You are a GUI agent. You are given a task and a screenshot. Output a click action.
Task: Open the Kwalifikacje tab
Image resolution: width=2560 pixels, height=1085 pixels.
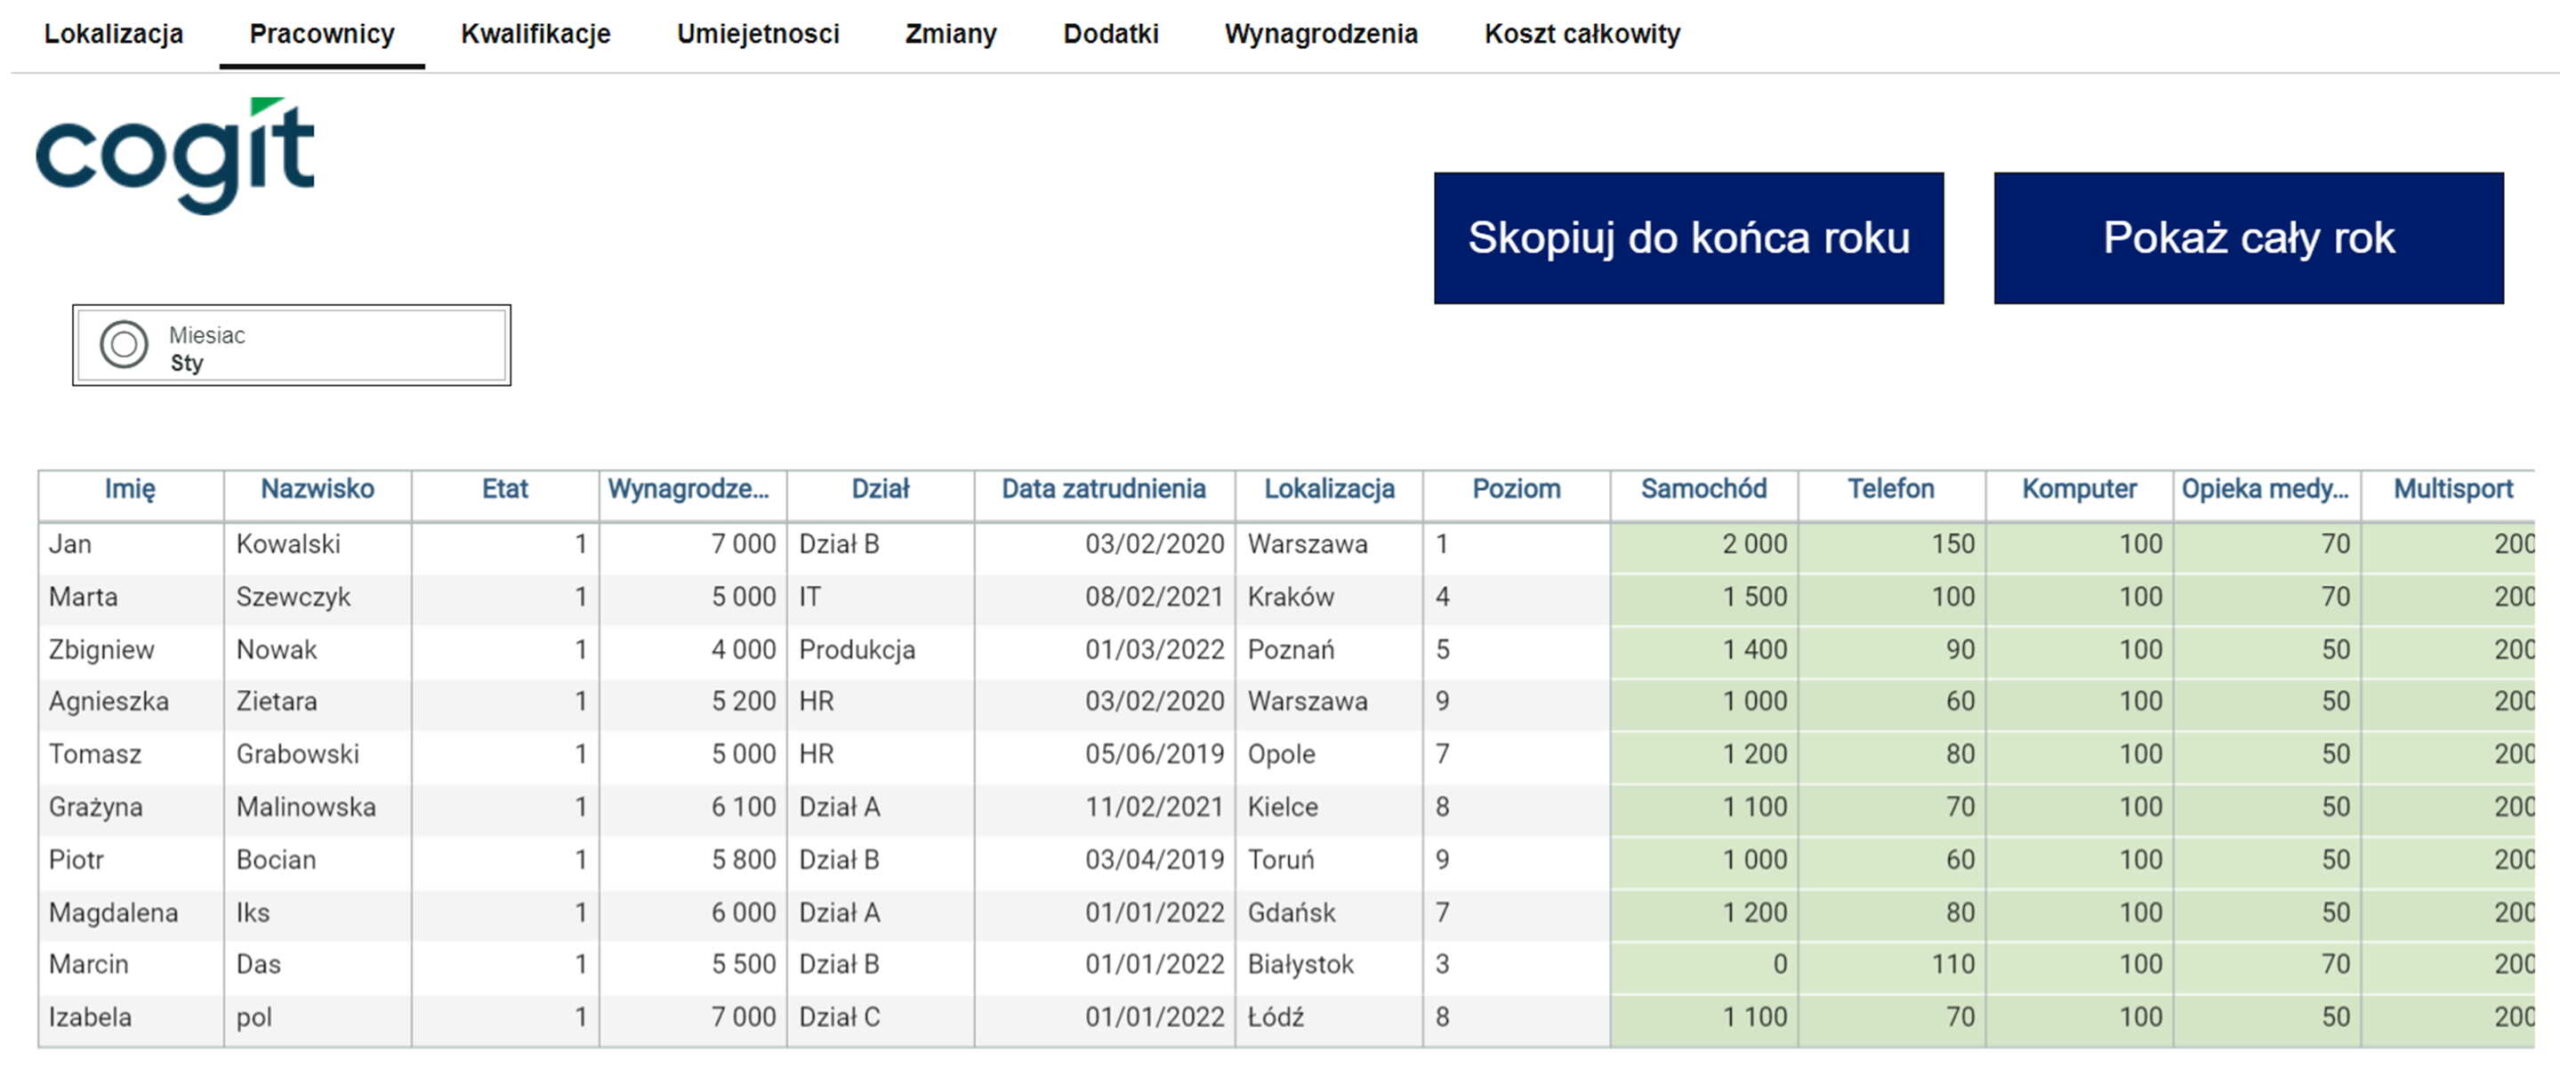pyautogui.click(x=535, y=34)
